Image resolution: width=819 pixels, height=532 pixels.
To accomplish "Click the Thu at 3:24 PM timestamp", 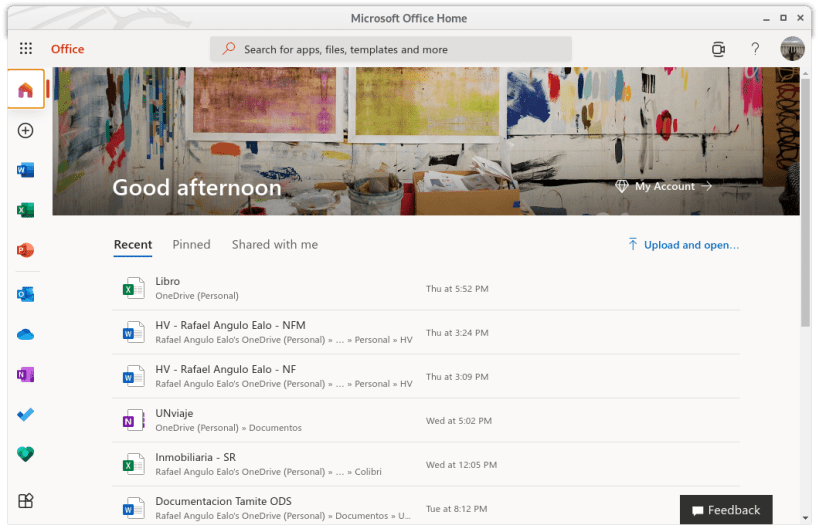I will (457, 333).
